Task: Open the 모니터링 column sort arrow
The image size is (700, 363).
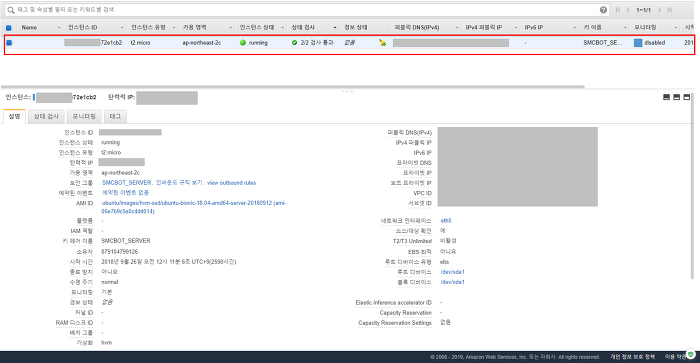Action: coord(675,28)
